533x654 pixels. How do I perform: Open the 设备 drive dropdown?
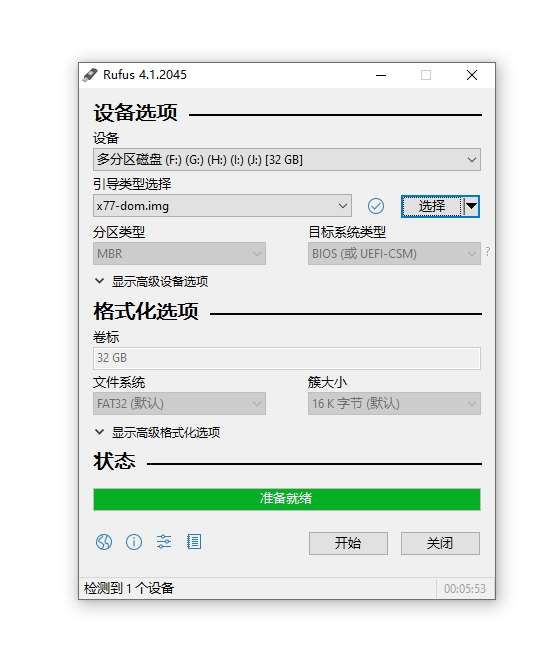[287, 160]
